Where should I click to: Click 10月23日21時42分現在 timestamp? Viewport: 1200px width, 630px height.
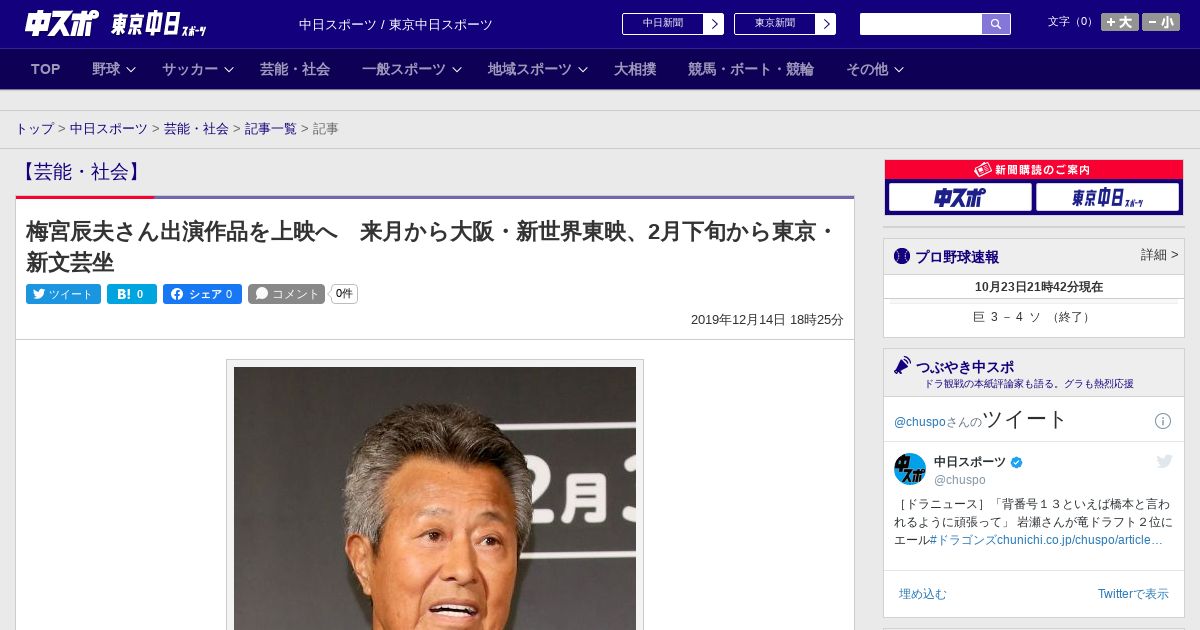tap(1039, 287)
